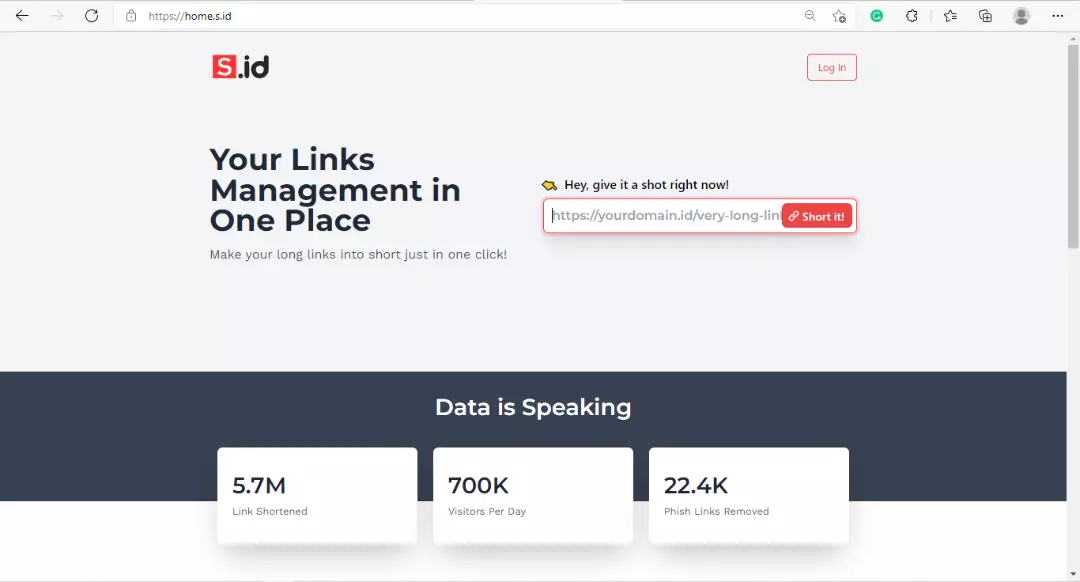Open the browser Settings and more menu
Image resolution: width=1080 pixels, height=582 pixels.
tap(1058, 16)
